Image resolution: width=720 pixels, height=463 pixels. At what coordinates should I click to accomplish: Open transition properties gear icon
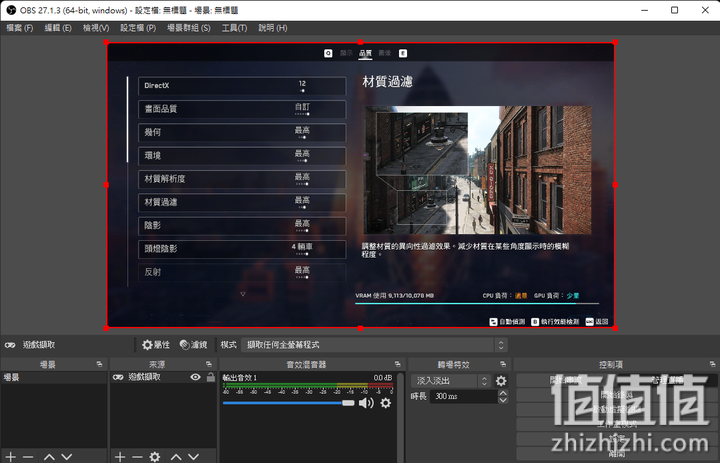501,381
